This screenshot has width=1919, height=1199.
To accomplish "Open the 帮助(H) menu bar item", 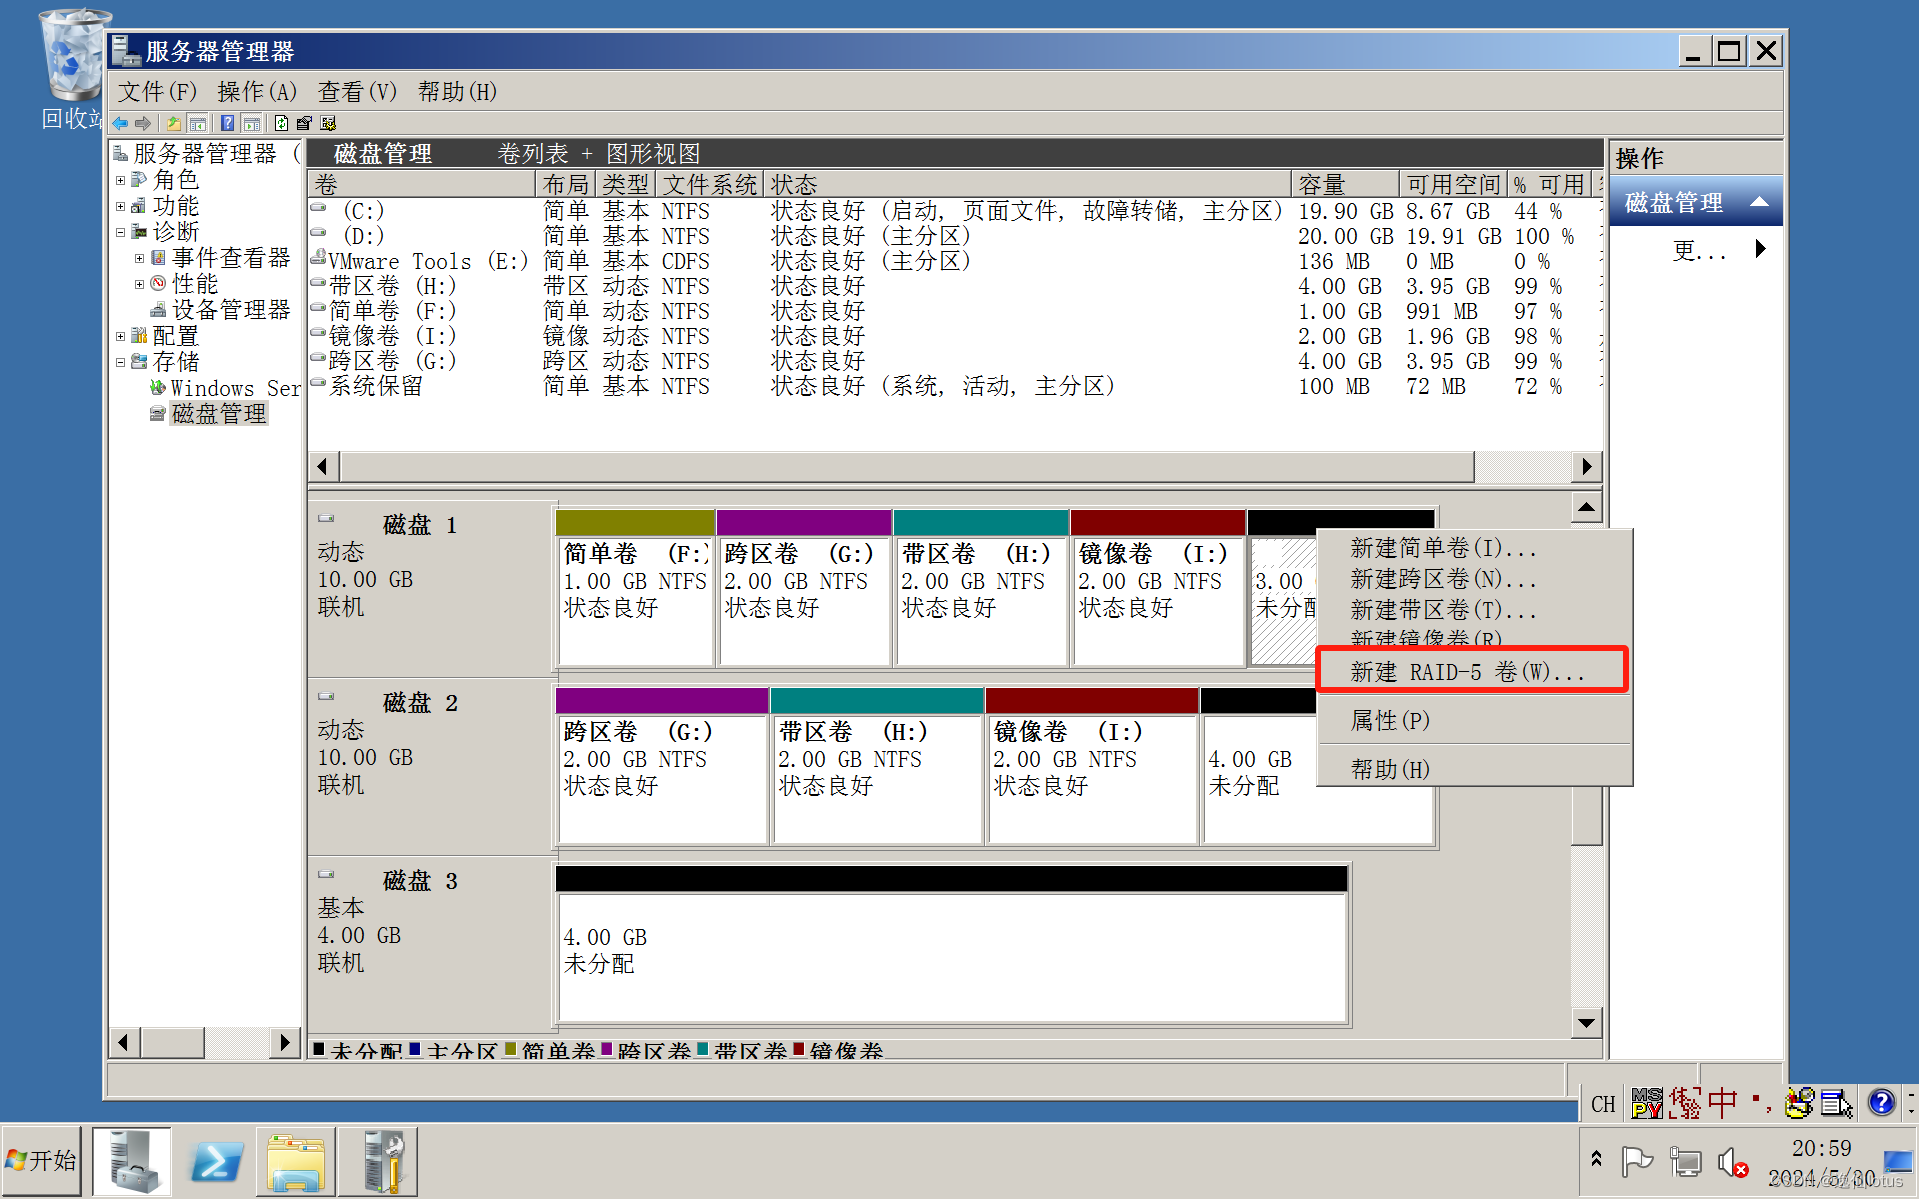I will tap(457, 92).
